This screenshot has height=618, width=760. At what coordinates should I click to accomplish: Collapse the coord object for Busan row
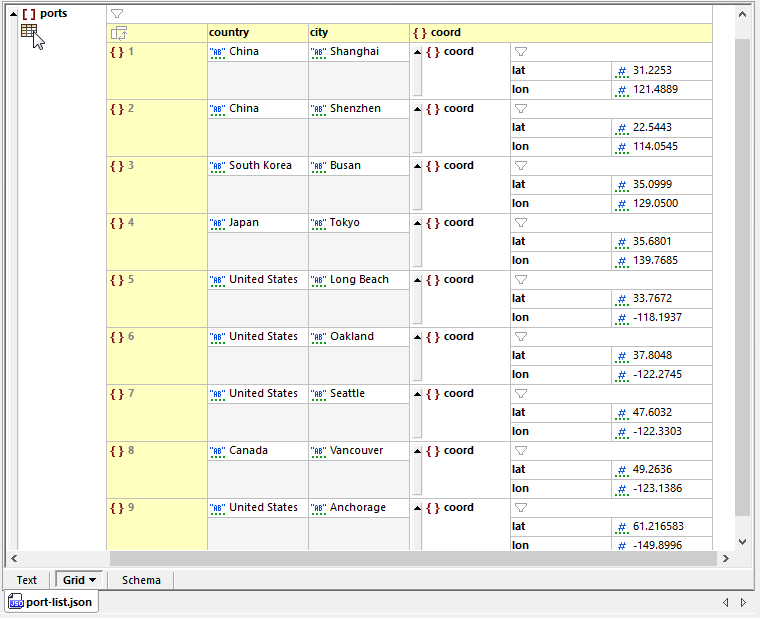[x=417, y=166]
